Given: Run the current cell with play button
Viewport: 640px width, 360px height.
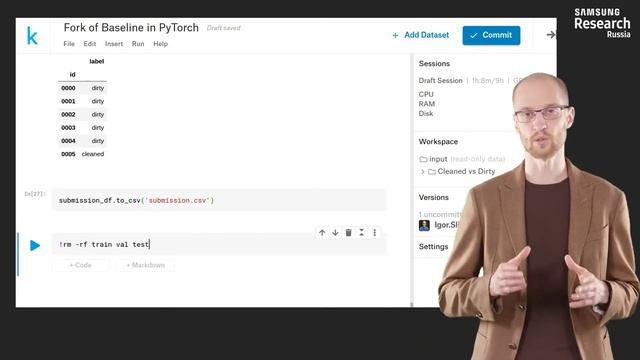Looking at the screenshot, I should click(35, 245).
